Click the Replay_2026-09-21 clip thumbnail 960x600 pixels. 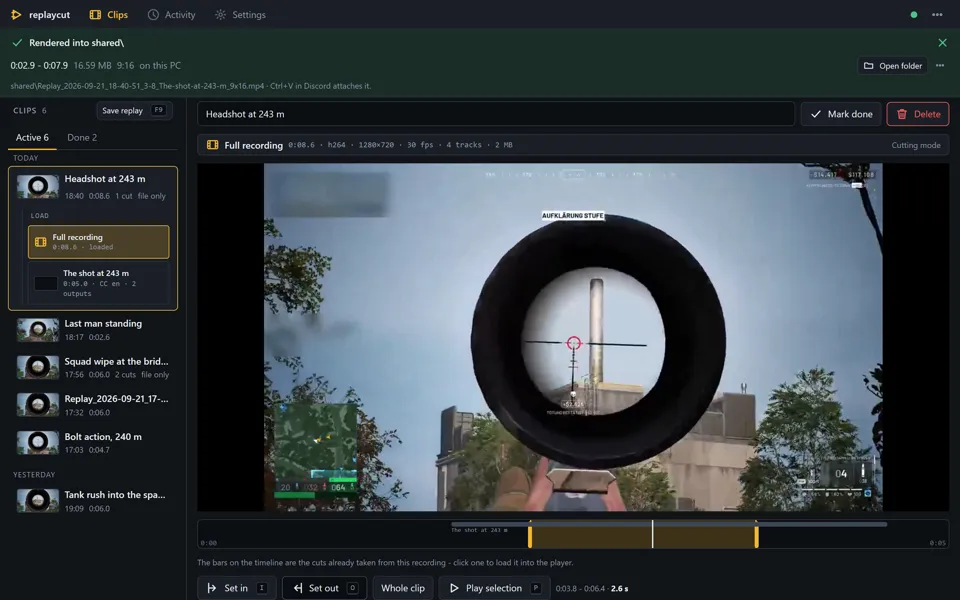37,405
